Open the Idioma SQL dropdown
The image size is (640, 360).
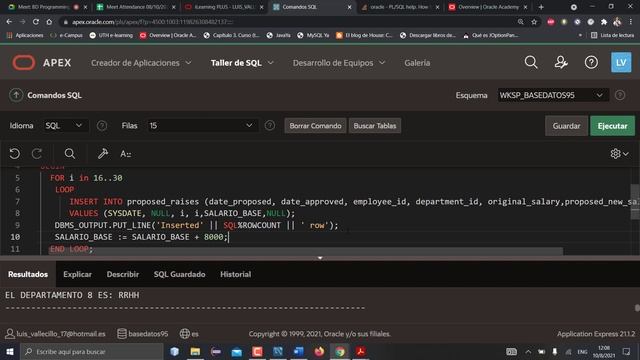pyautogui.click(x=65, y=126)
